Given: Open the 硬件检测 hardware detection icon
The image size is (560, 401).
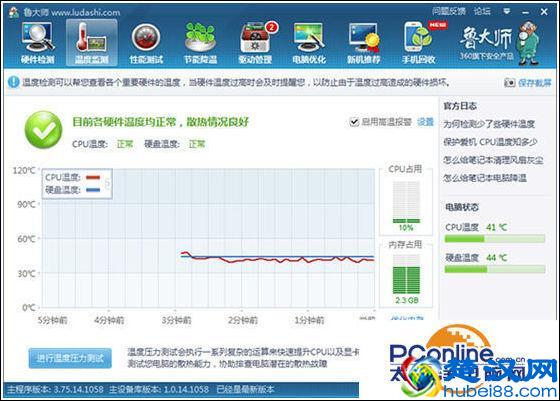Looking at the screenshot, I should 38,43.
